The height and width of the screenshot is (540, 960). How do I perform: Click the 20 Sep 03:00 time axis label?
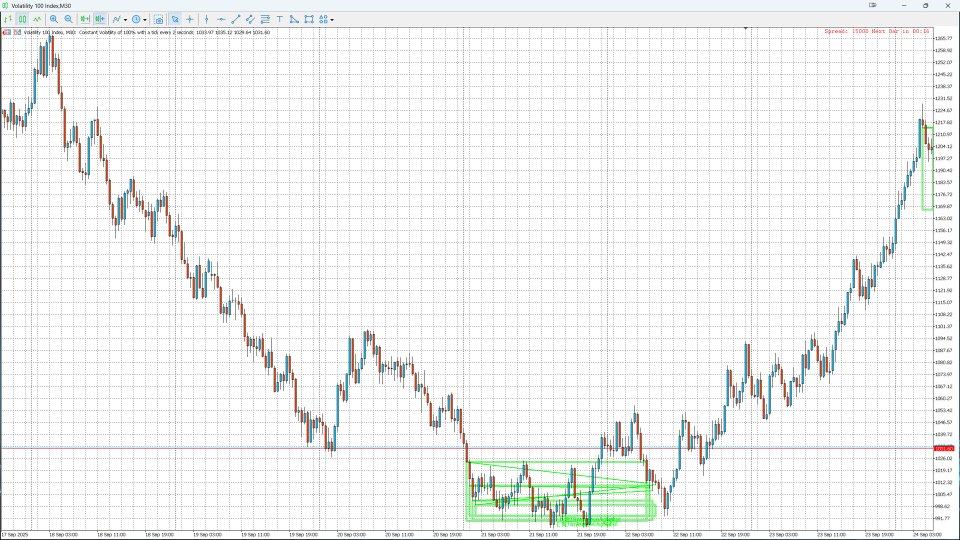click(351, 534)
